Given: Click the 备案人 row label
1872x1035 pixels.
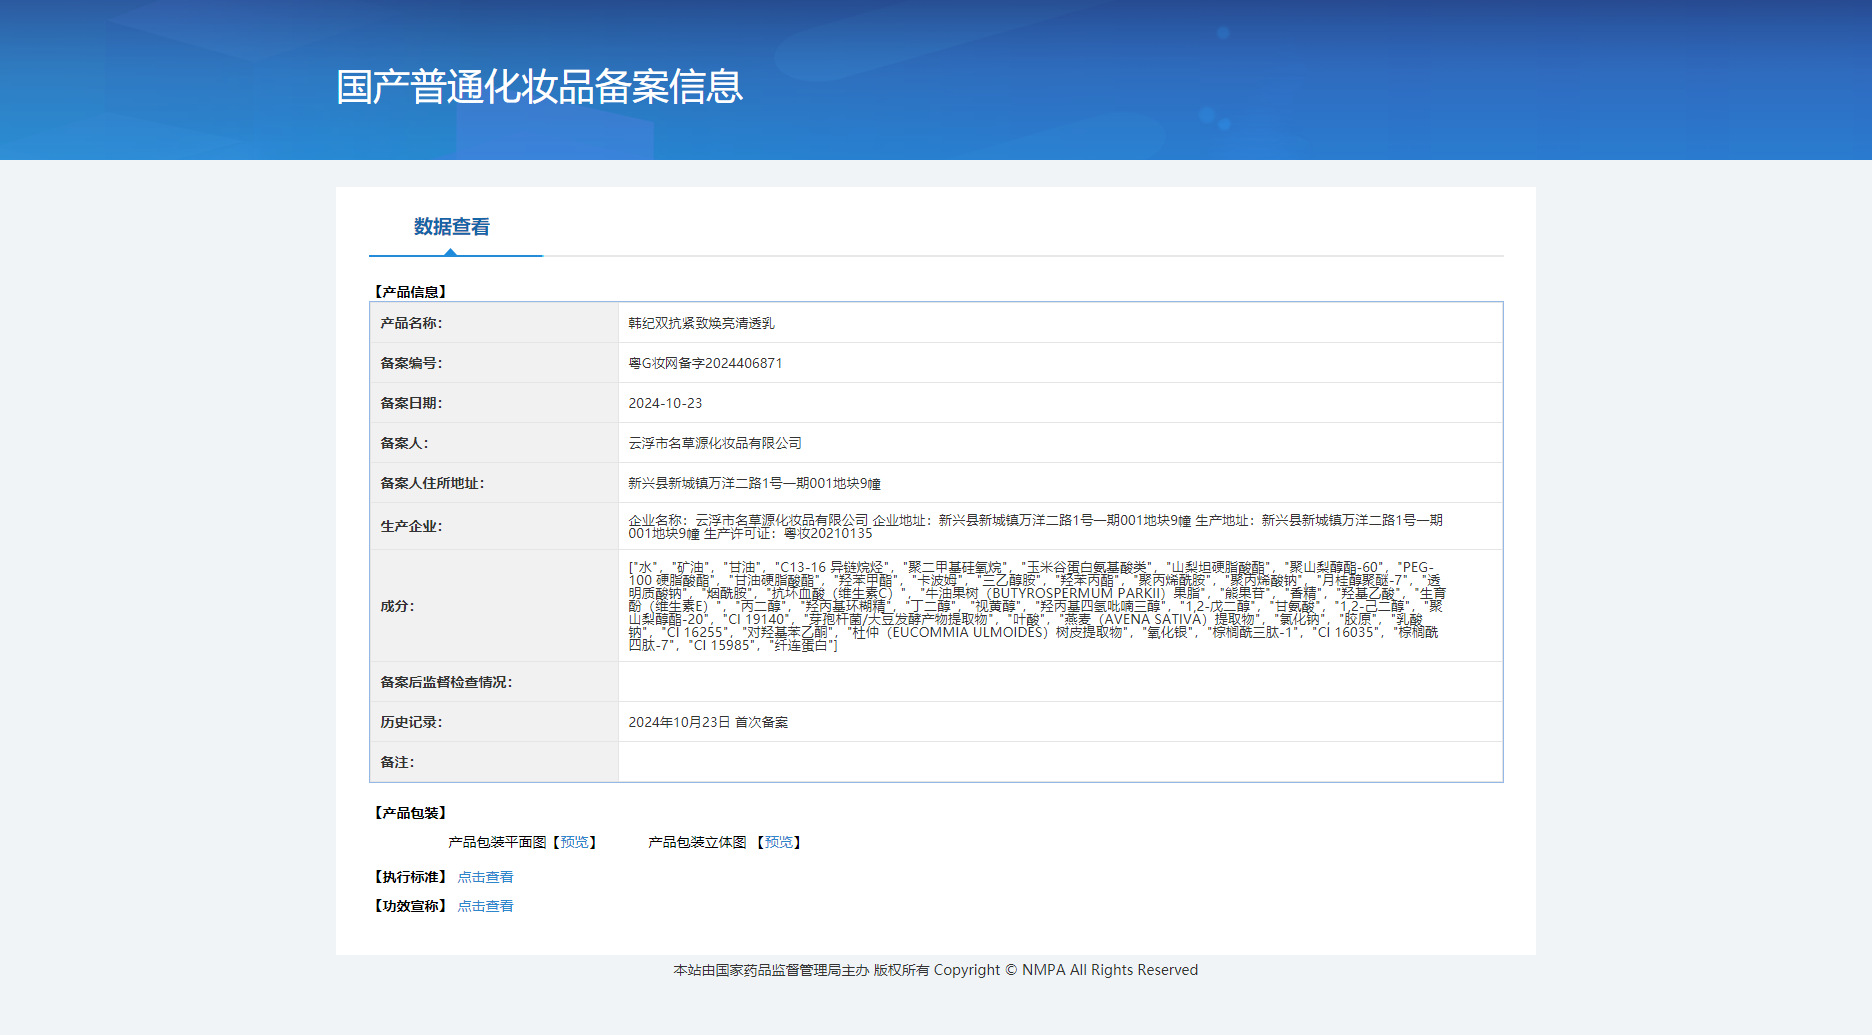Looking at the screenshot, I should [x=404, y=443].
